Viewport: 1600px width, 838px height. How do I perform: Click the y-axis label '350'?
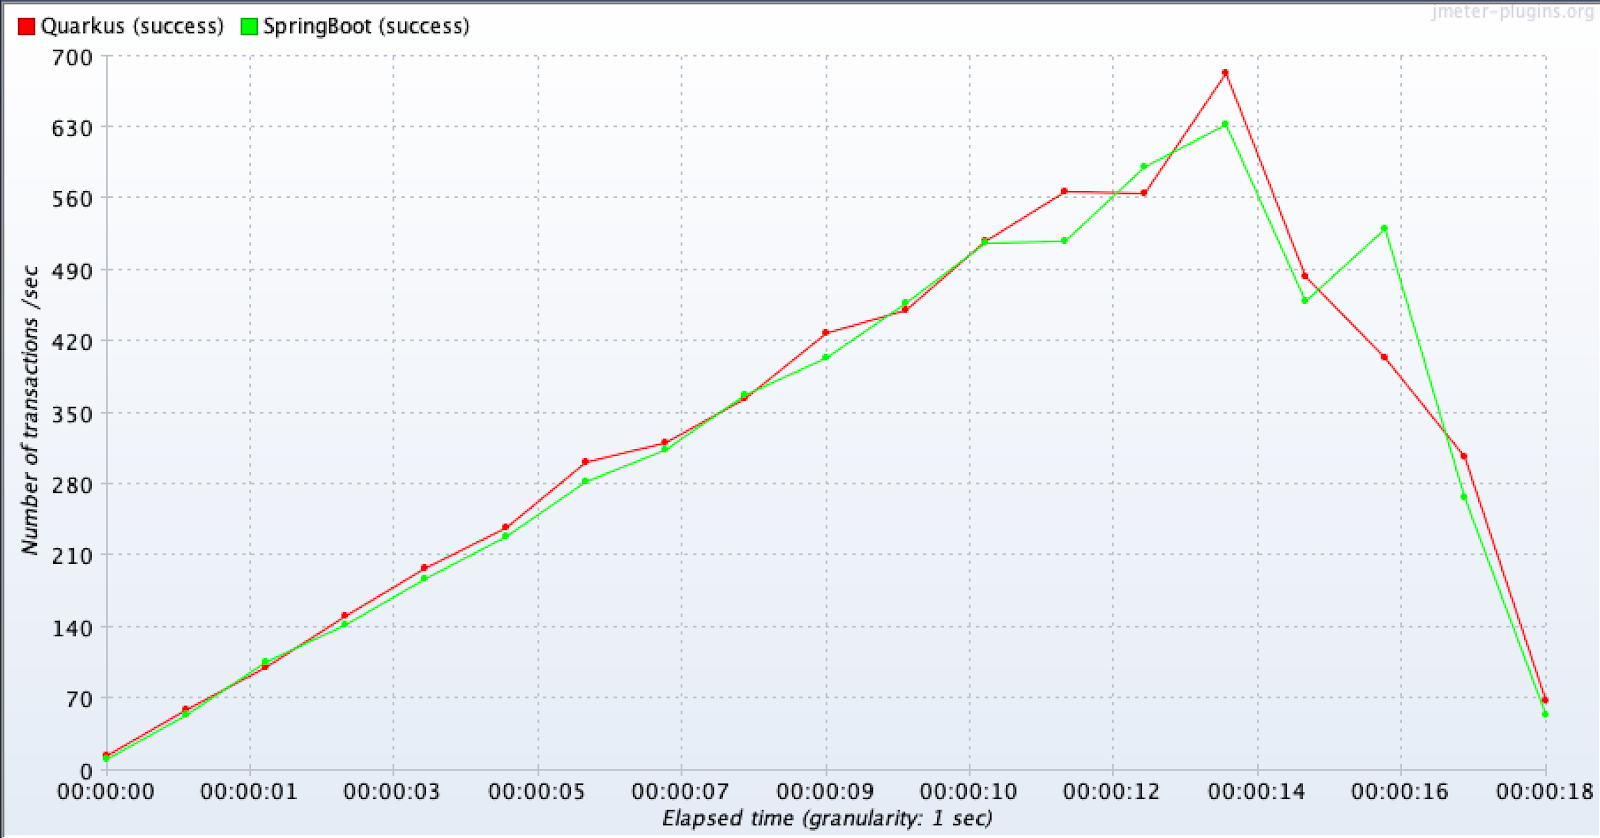click(x=72, y=414)
